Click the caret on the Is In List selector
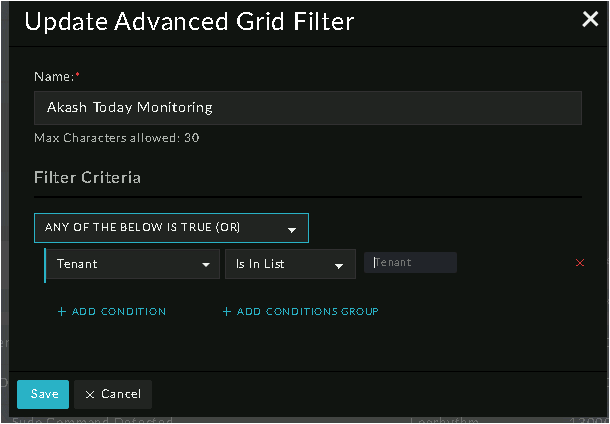The image size is (610, 424). click(x=340, y=265)
